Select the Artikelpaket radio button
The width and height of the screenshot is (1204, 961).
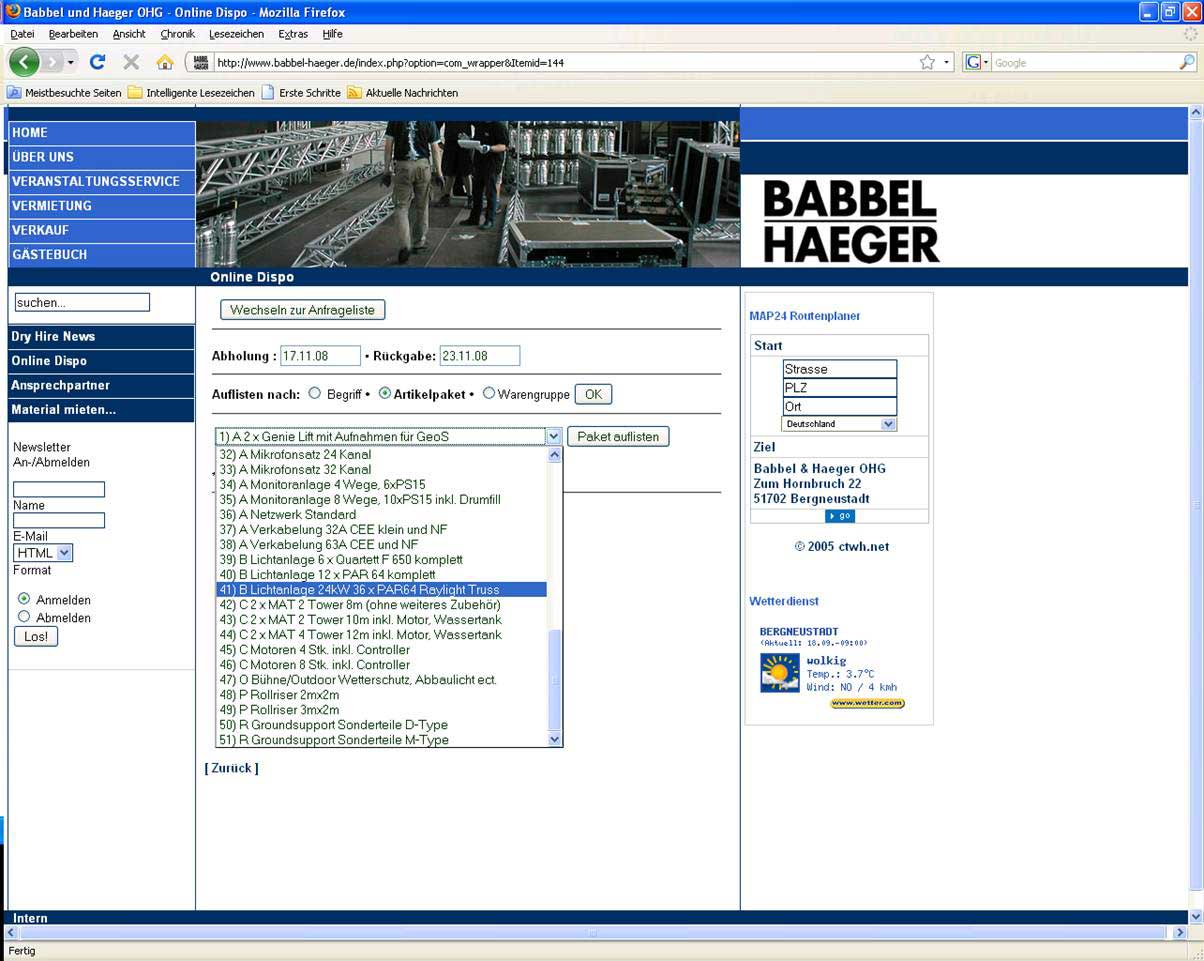385,393
